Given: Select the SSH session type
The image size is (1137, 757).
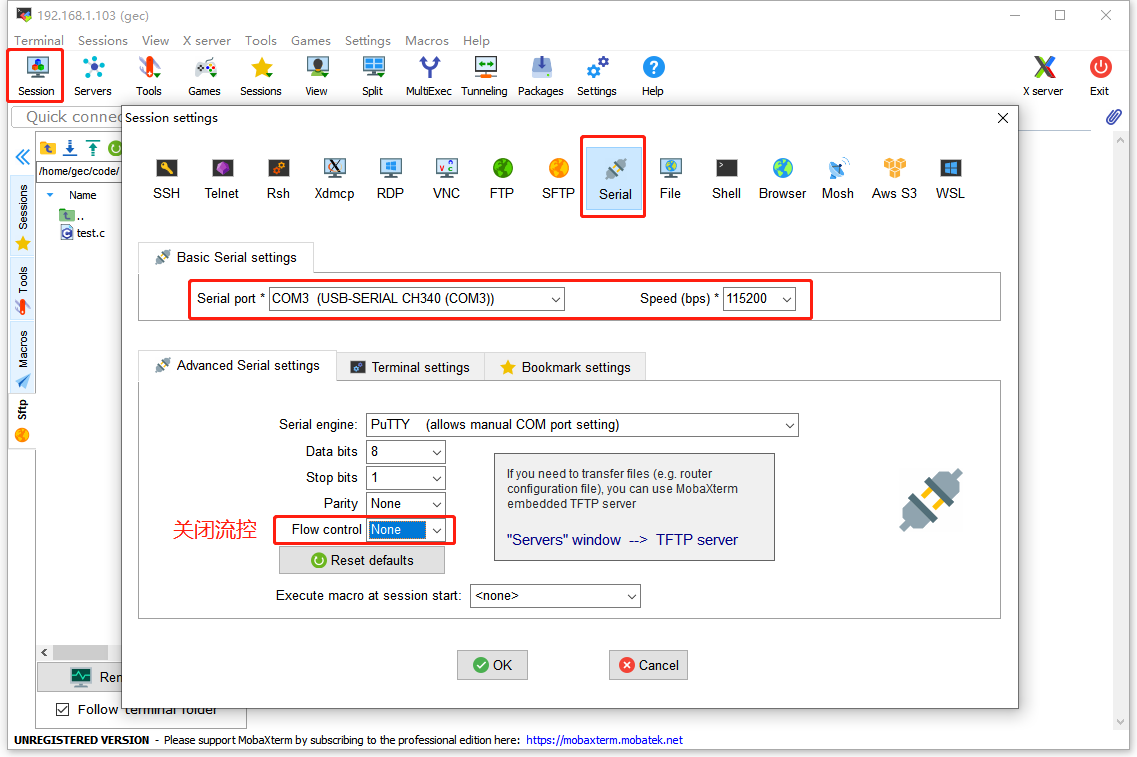Looking at the screenshot, I should [x=166, y=178].
